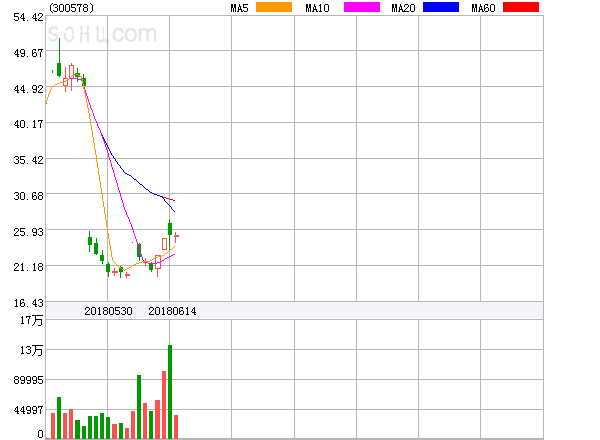Click the 17万 volume axis label

(x=31, y=320)
